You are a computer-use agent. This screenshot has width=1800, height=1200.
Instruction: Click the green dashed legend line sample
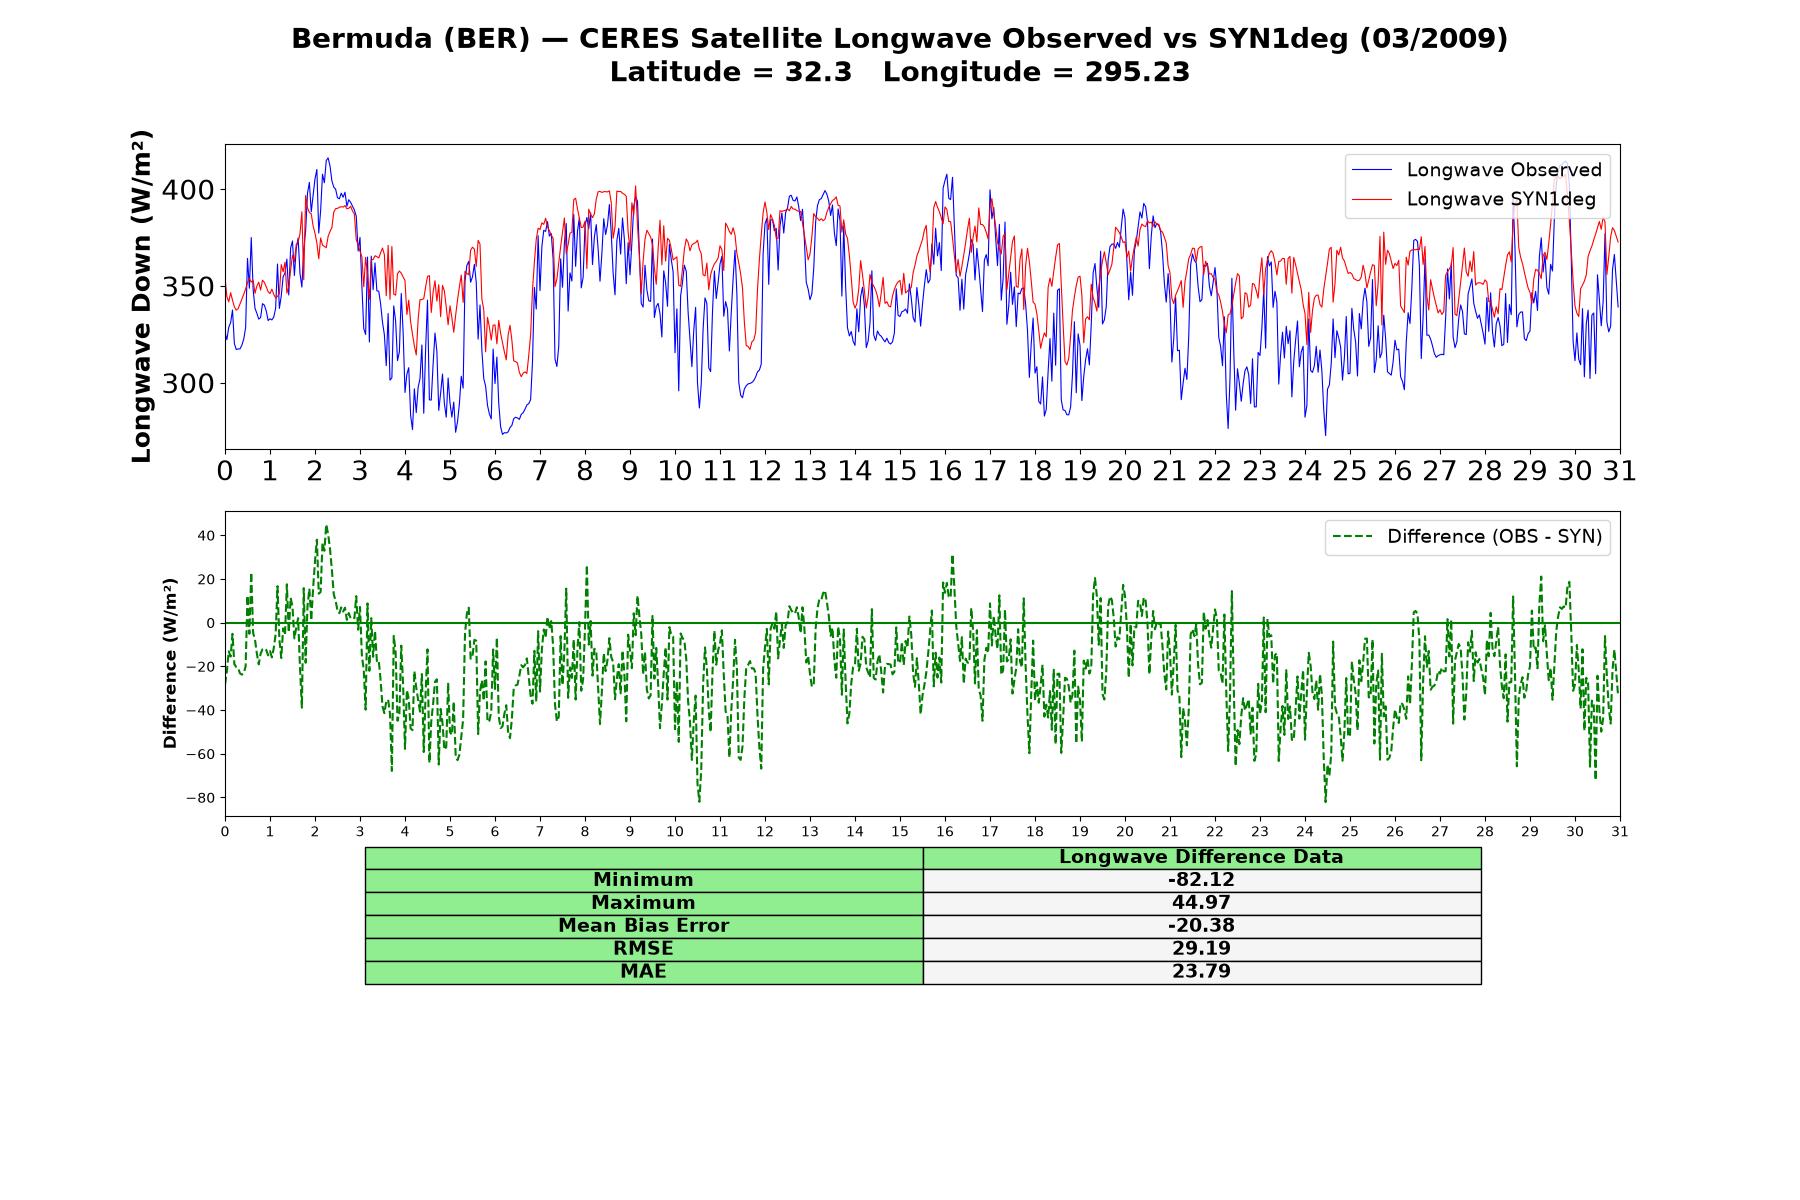[1352, 537]
